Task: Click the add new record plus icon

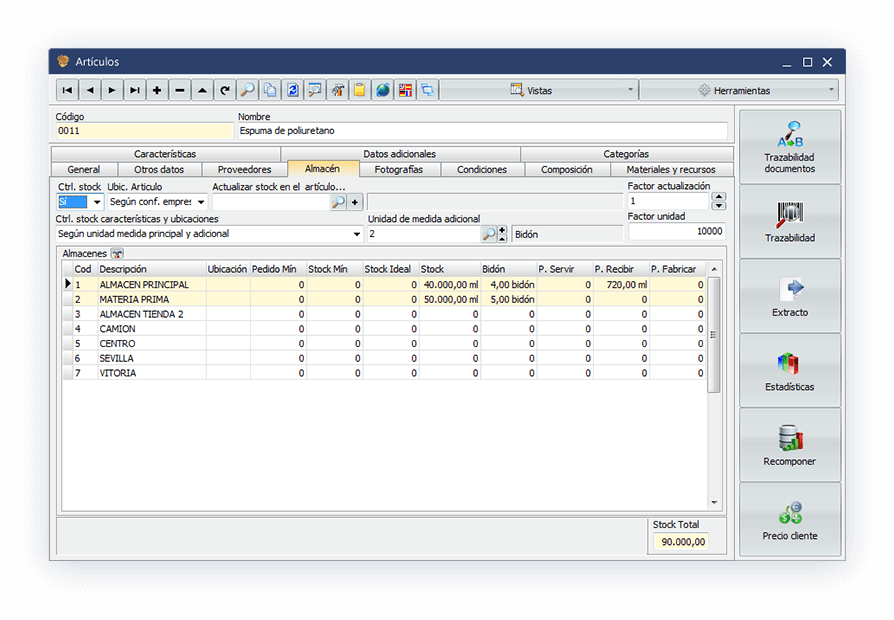Action: click(157, 90)
